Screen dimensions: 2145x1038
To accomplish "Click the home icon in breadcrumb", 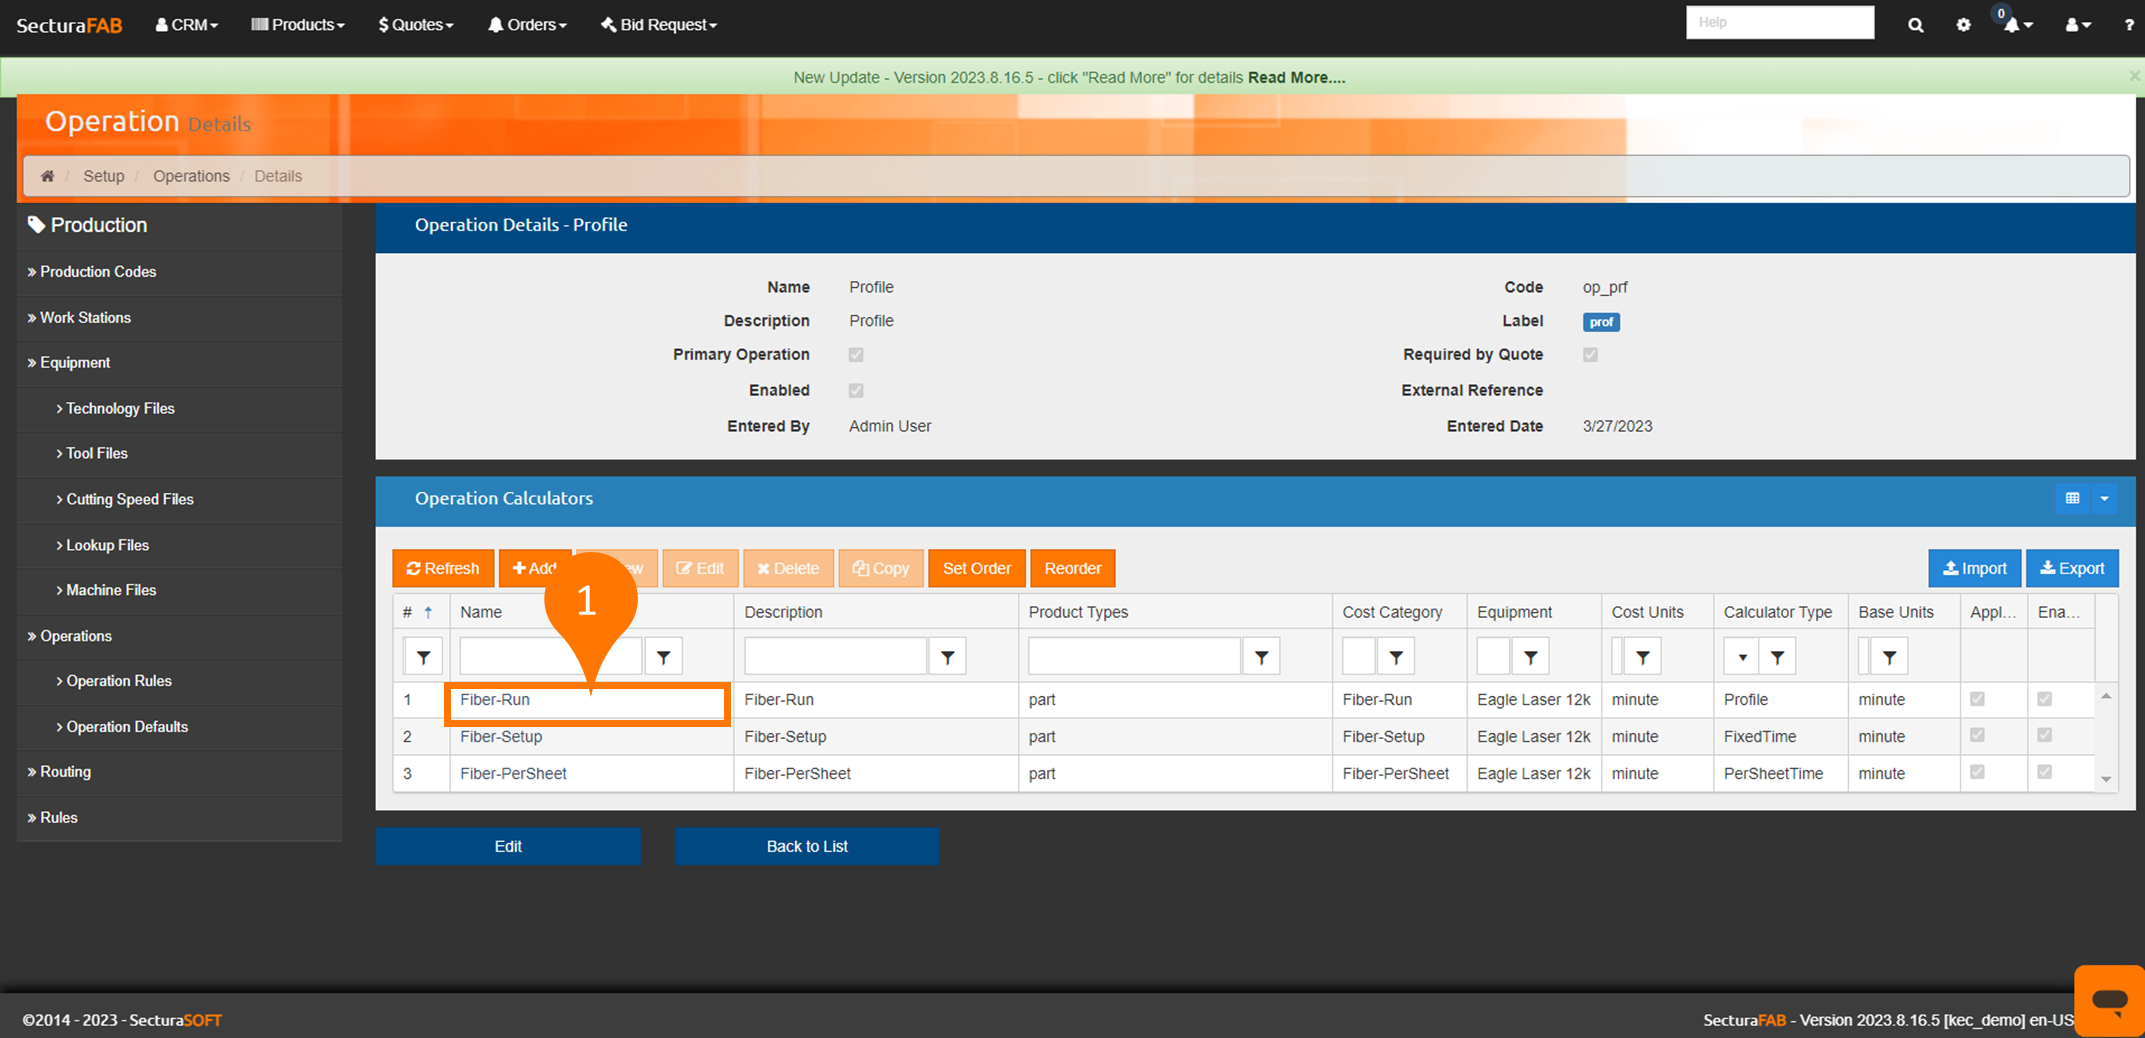I will 47,176.
